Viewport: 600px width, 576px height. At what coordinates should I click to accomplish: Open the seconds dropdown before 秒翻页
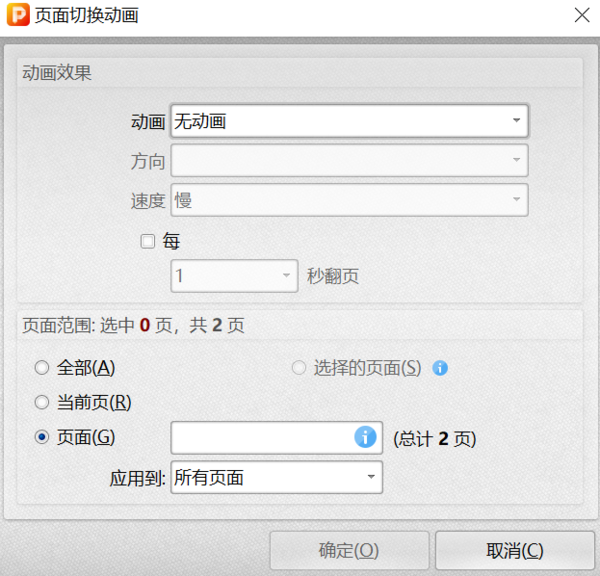point(234,276)
